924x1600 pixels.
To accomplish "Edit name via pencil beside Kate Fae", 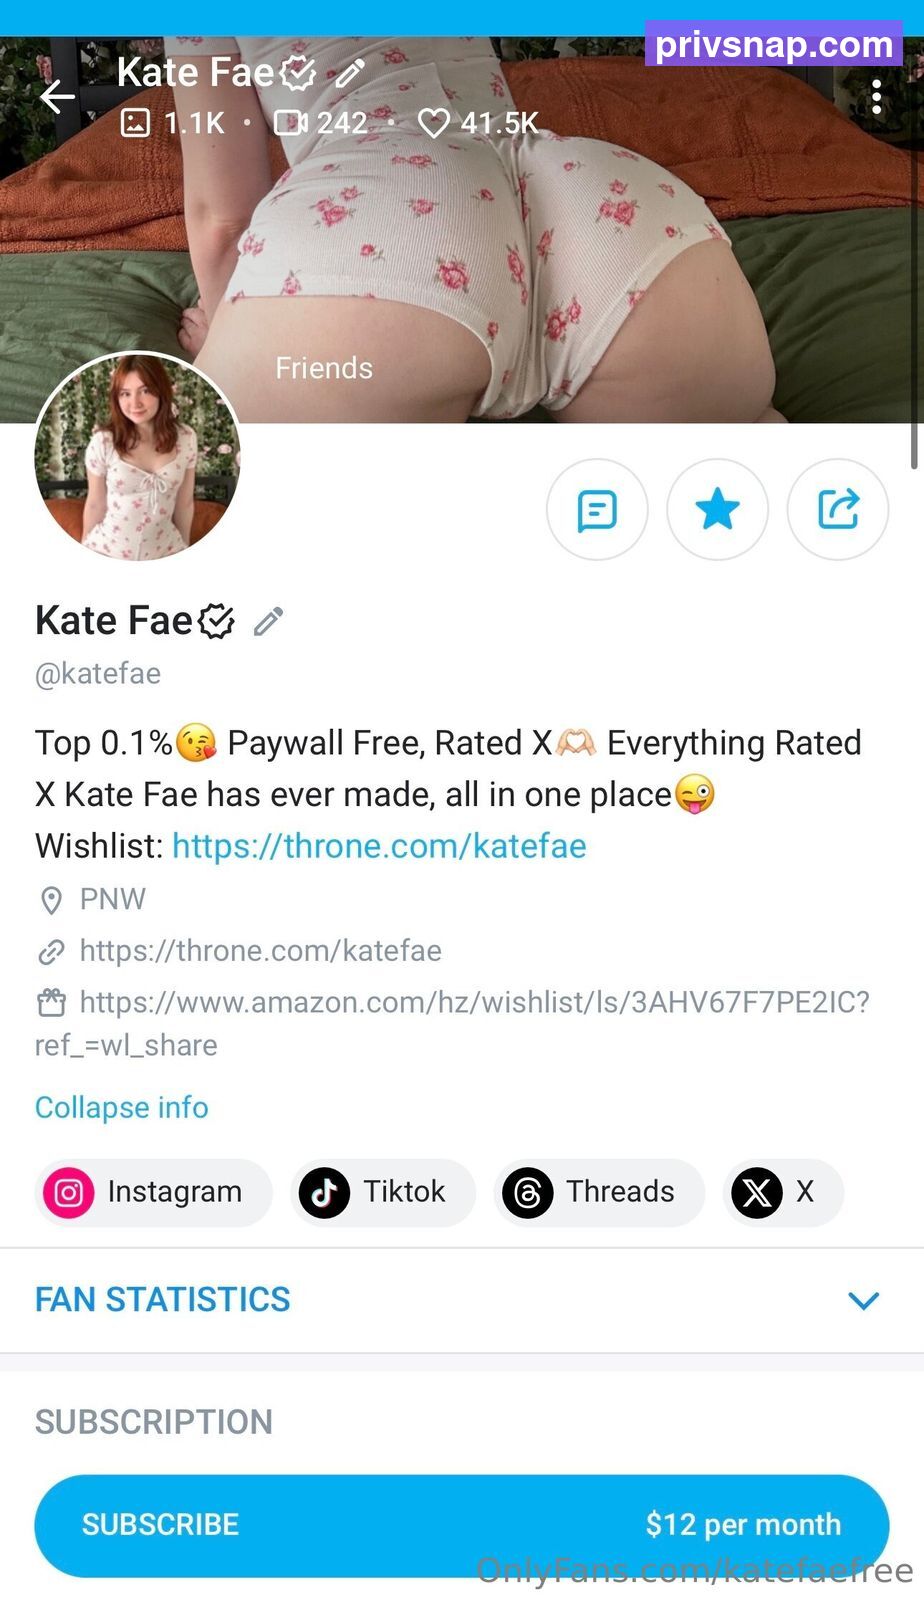I will pos(268,621).
